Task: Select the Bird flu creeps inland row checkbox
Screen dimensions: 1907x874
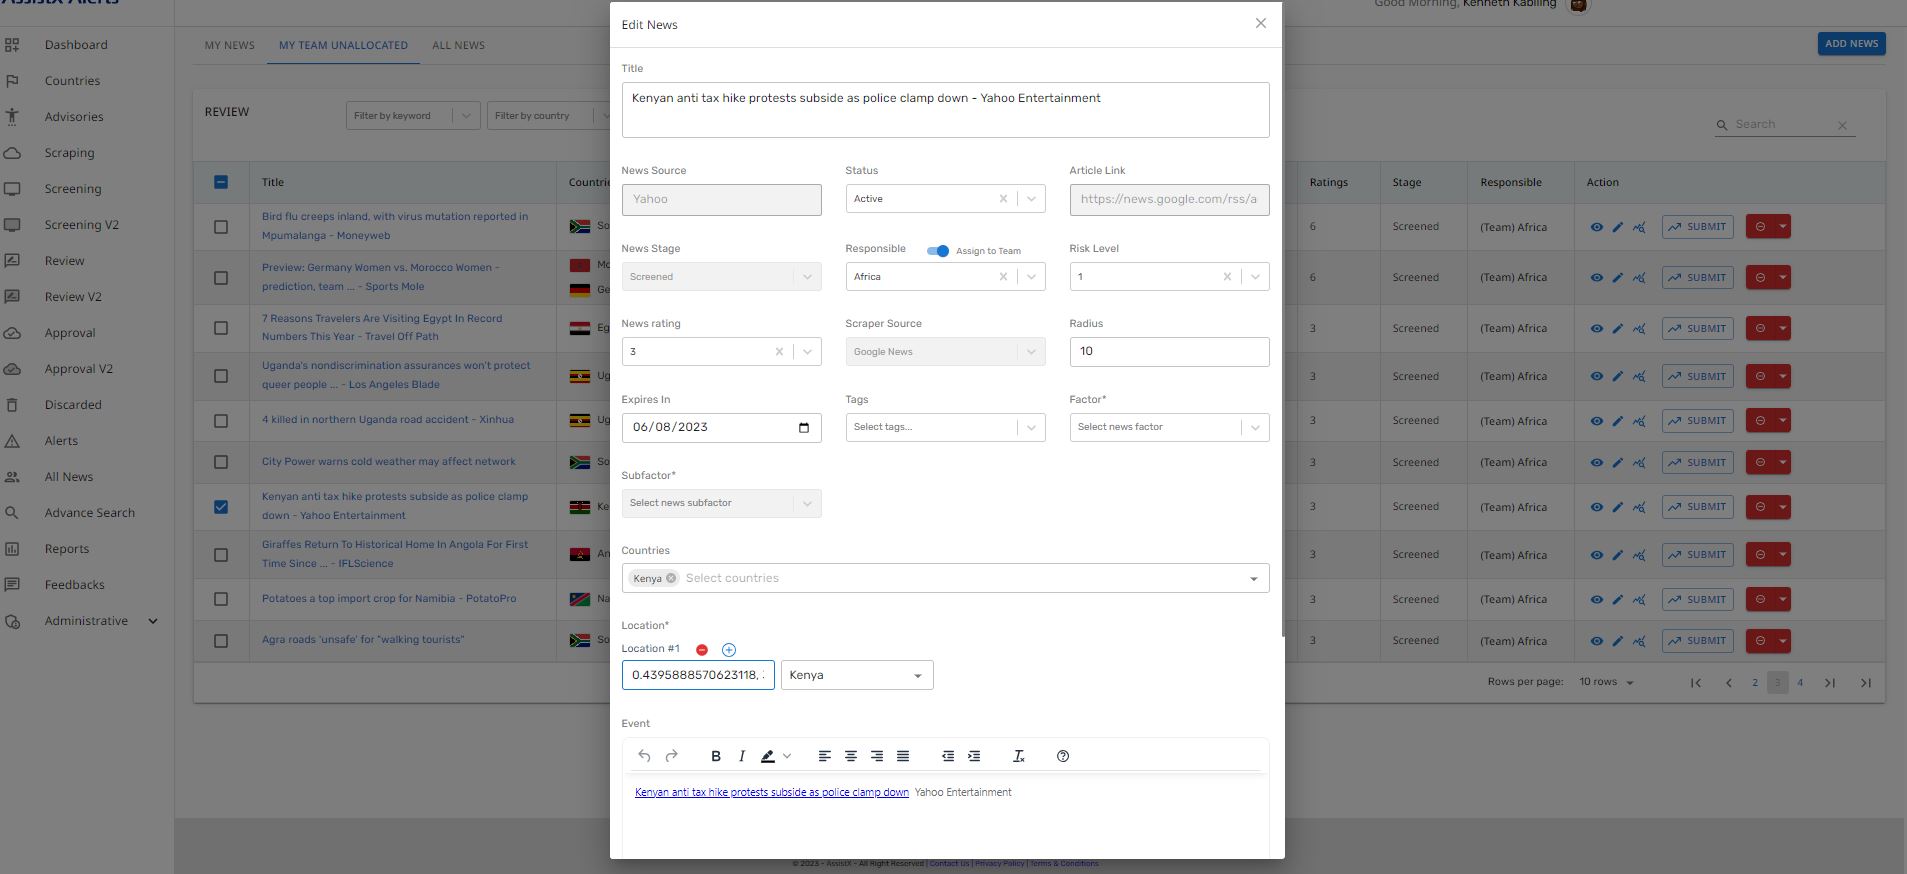Action: pyautogui.click(x=221, y=227)
